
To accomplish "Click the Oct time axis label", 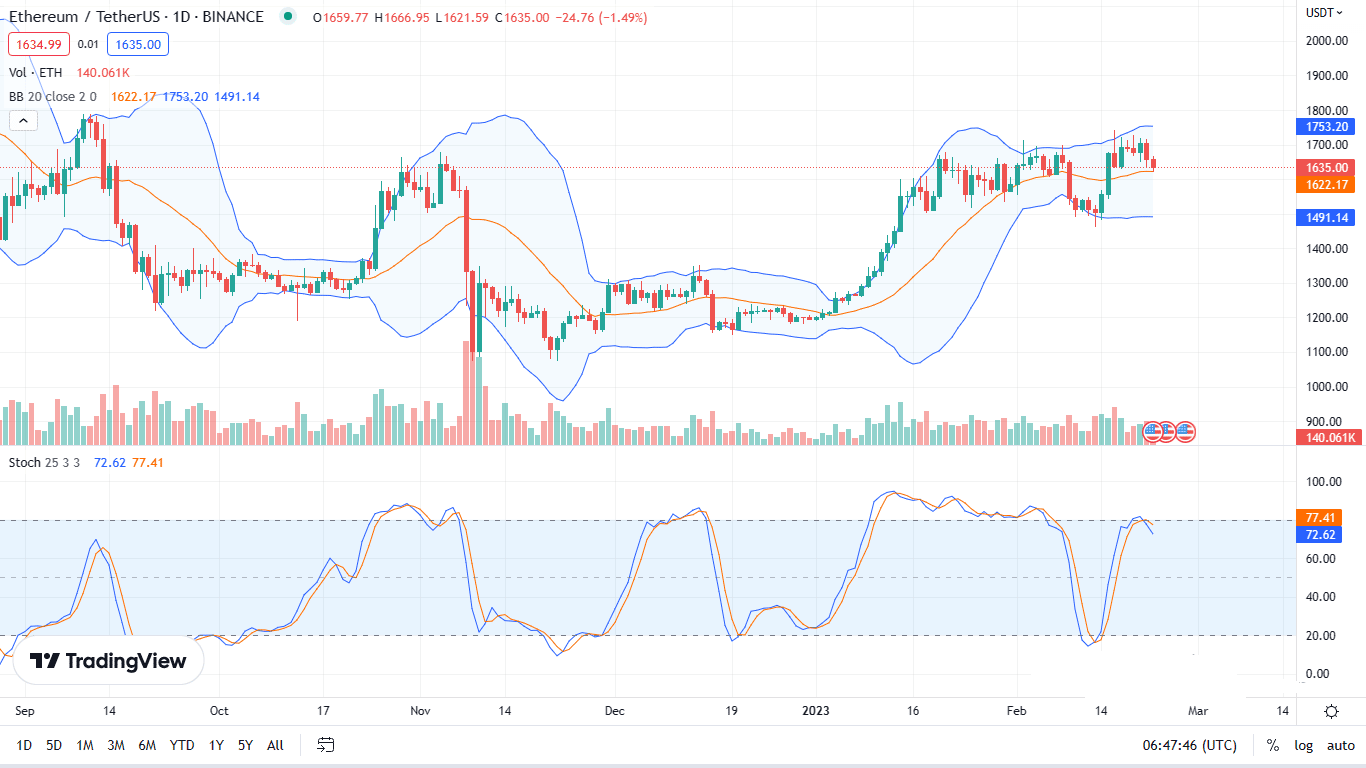I will pyautogui.click(x=219, y=711).
